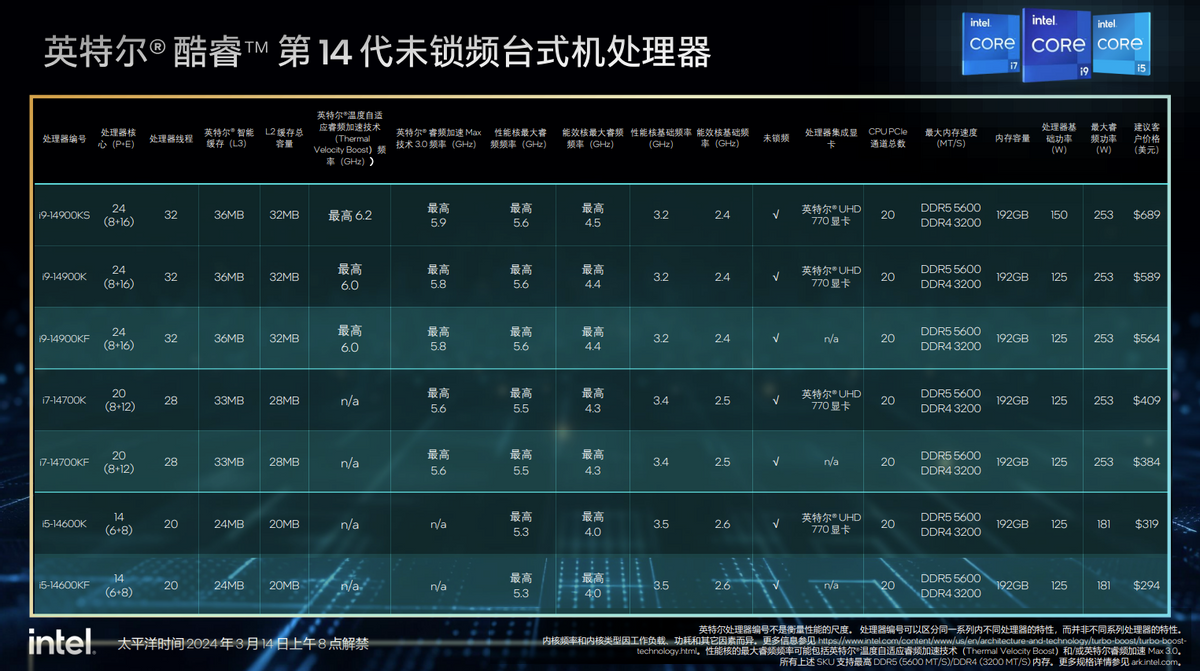Click the 最大睿频功率 (W) column header
The width and height of the screenshot is (1200, 671).
point(1103,139)
